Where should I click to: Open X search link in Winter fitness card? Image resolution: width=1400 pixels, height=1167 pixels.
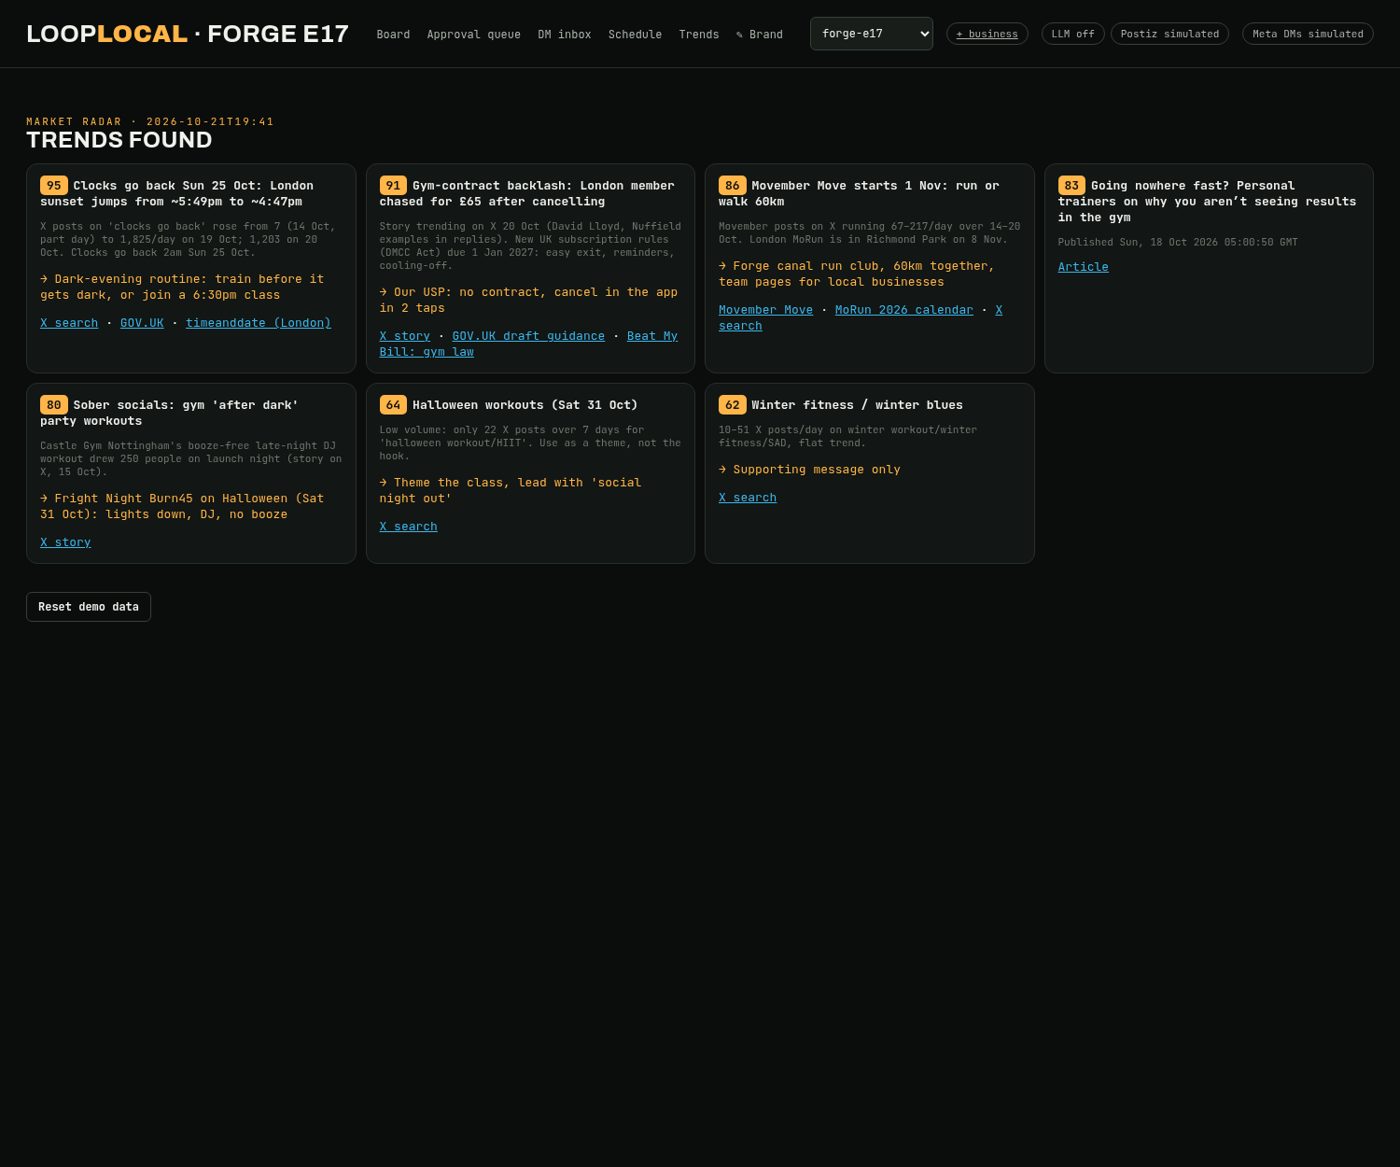(747, 497)
